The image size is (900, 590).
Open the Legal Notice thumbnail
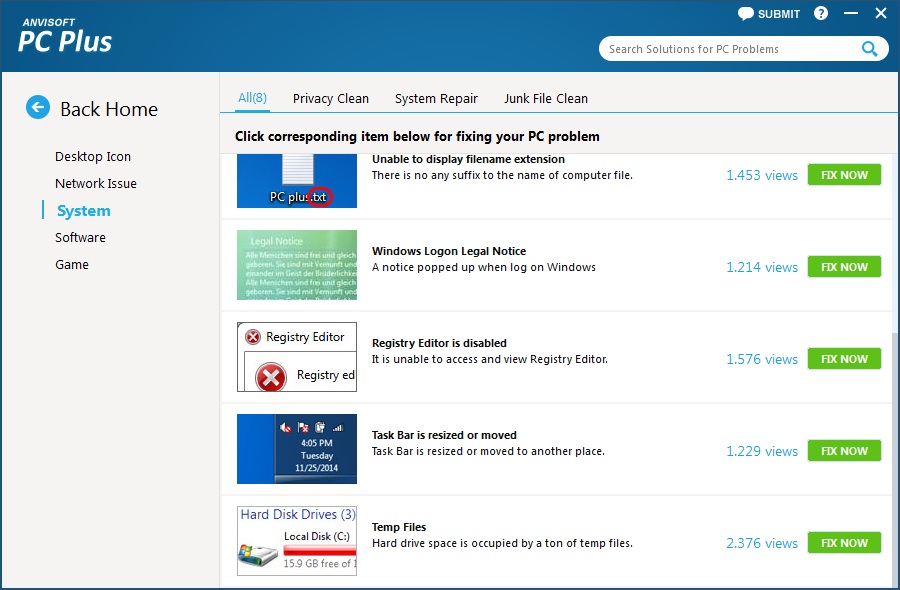(x=297, y=265)
